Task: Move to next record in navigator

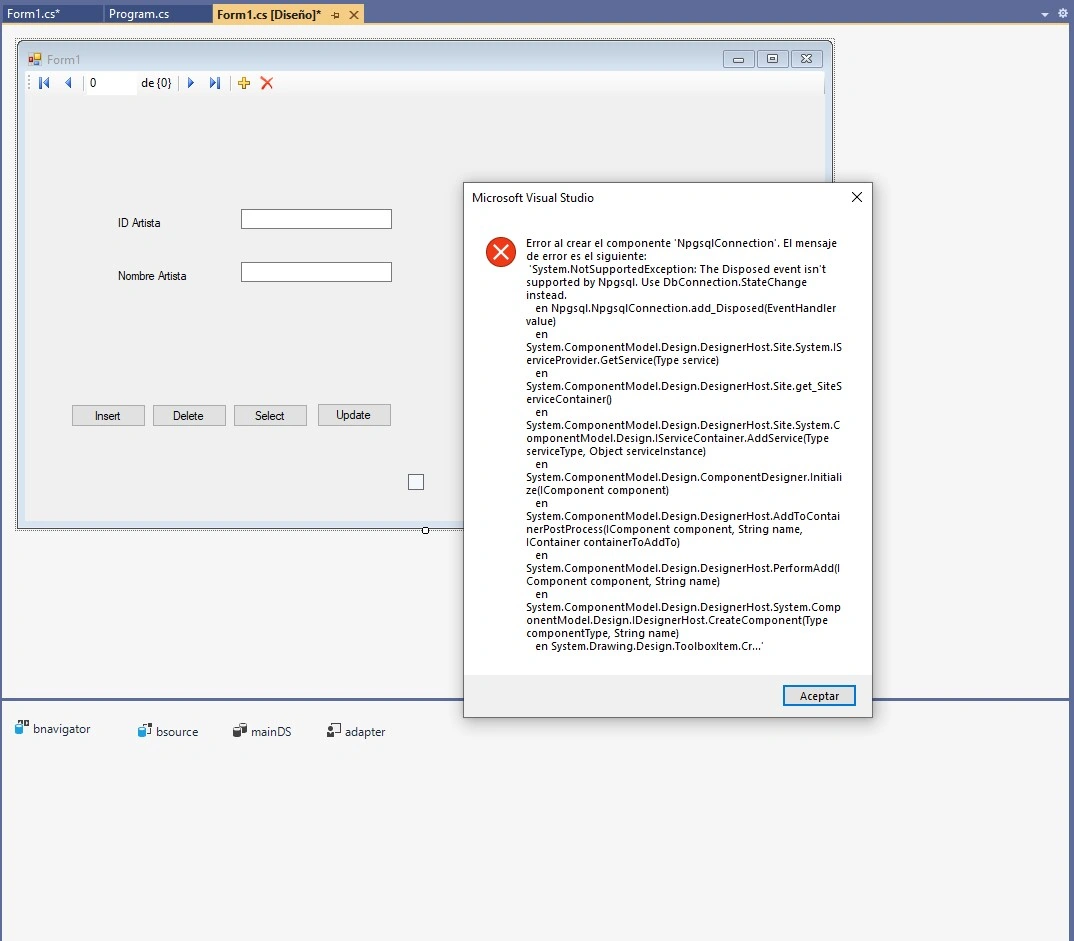Action: click(191, 83)
